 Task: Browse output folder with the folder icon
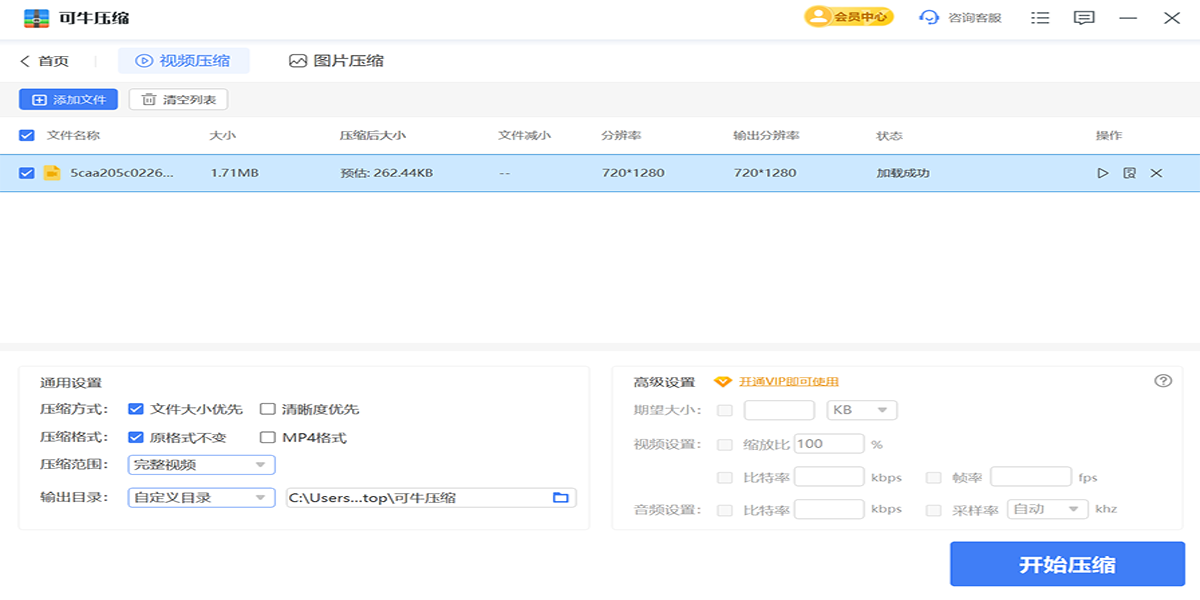coord(561,497)
